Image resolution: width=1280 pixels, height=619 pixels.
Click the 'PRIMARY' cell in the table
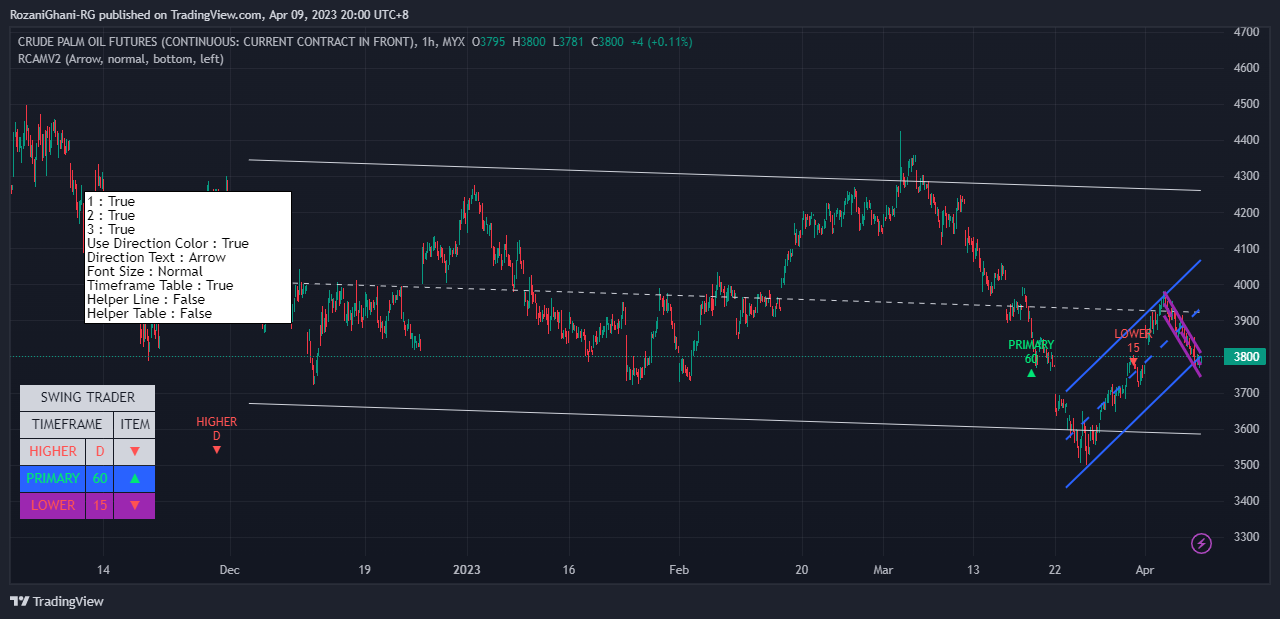pyautogui.click(x=53, y=479)
